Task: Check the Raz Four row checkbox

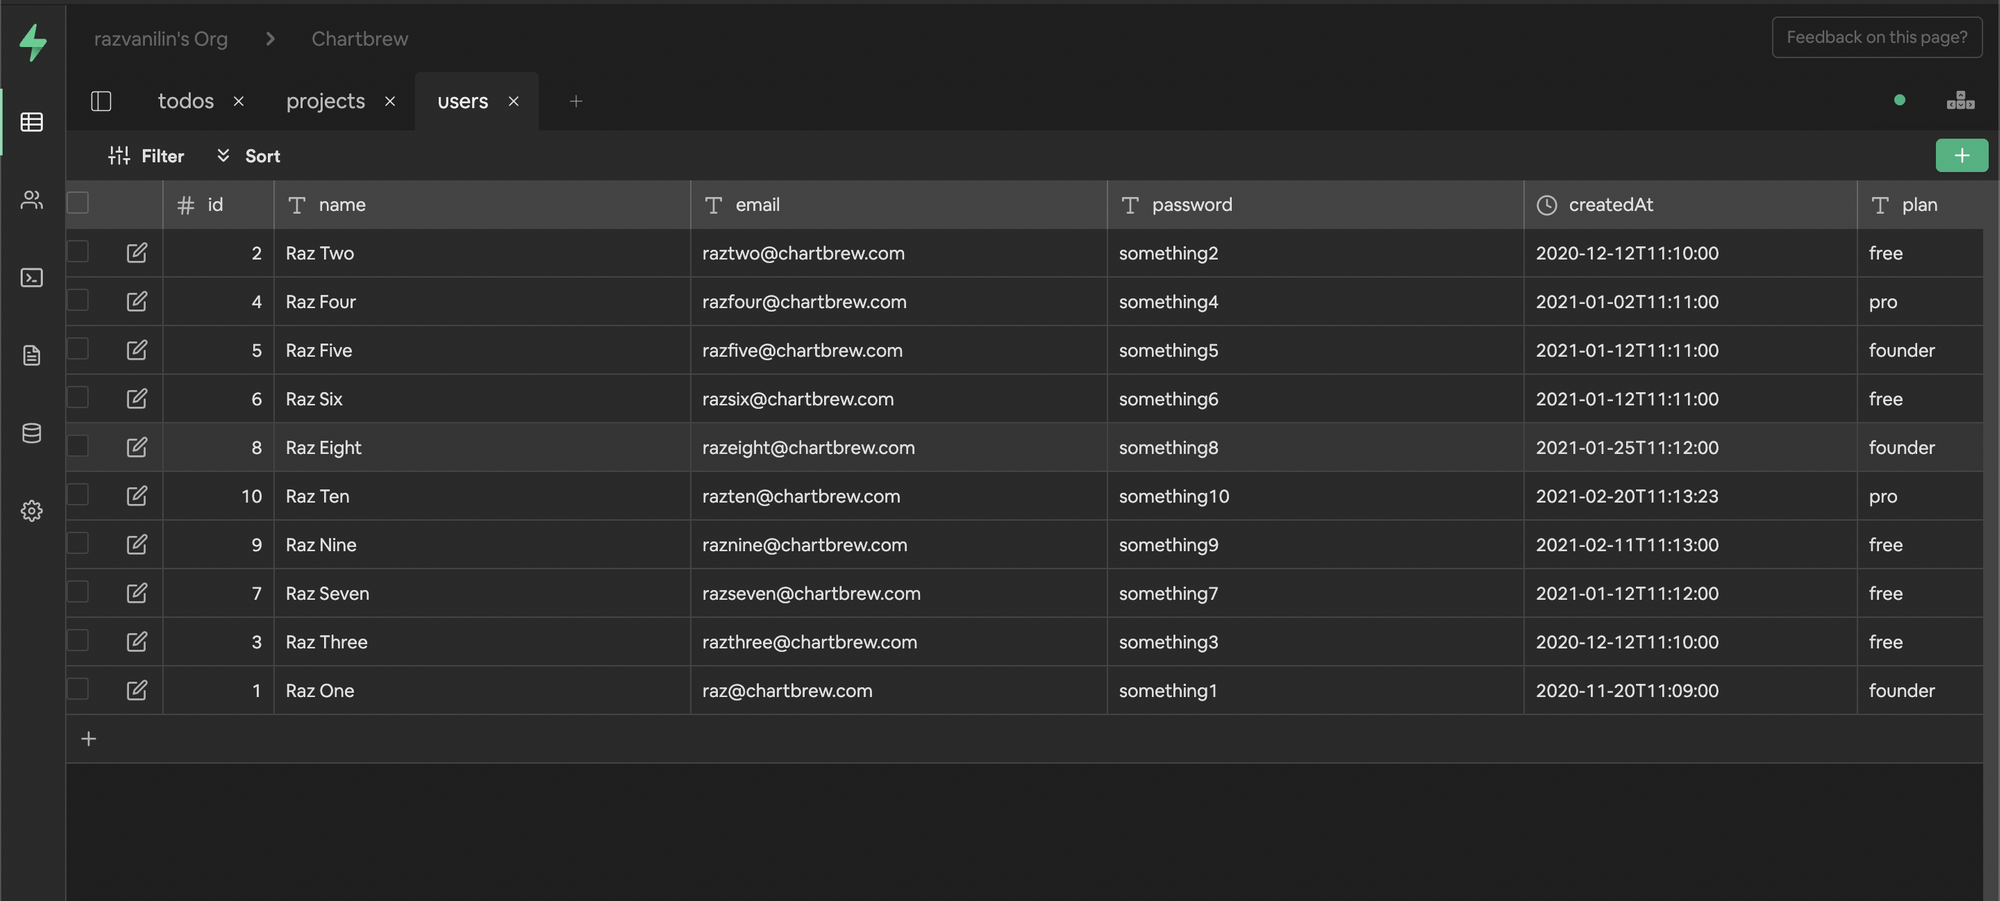Action: coord(78,301)
